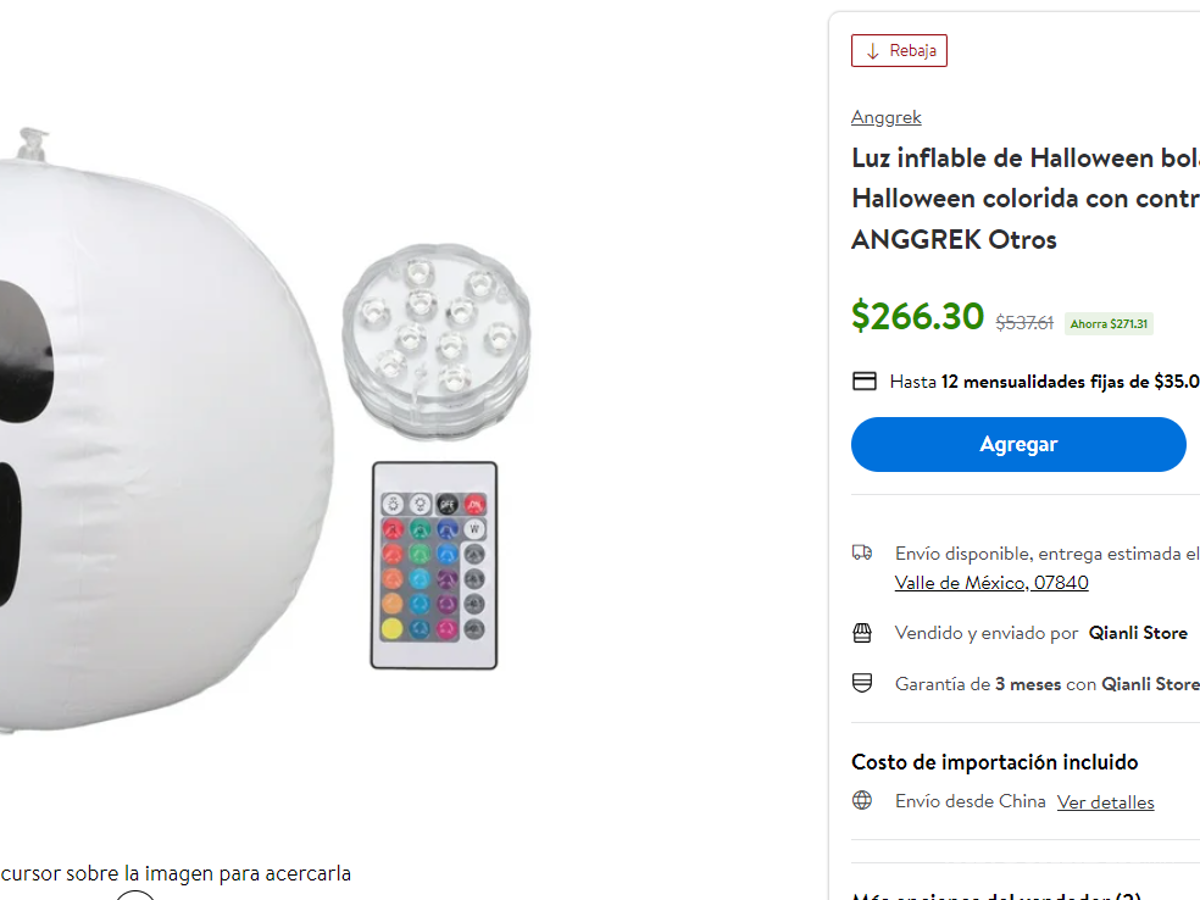Click Qianli Store seller name
This screenshot has width=1200, height=900.
click(x=1138, y=633)
